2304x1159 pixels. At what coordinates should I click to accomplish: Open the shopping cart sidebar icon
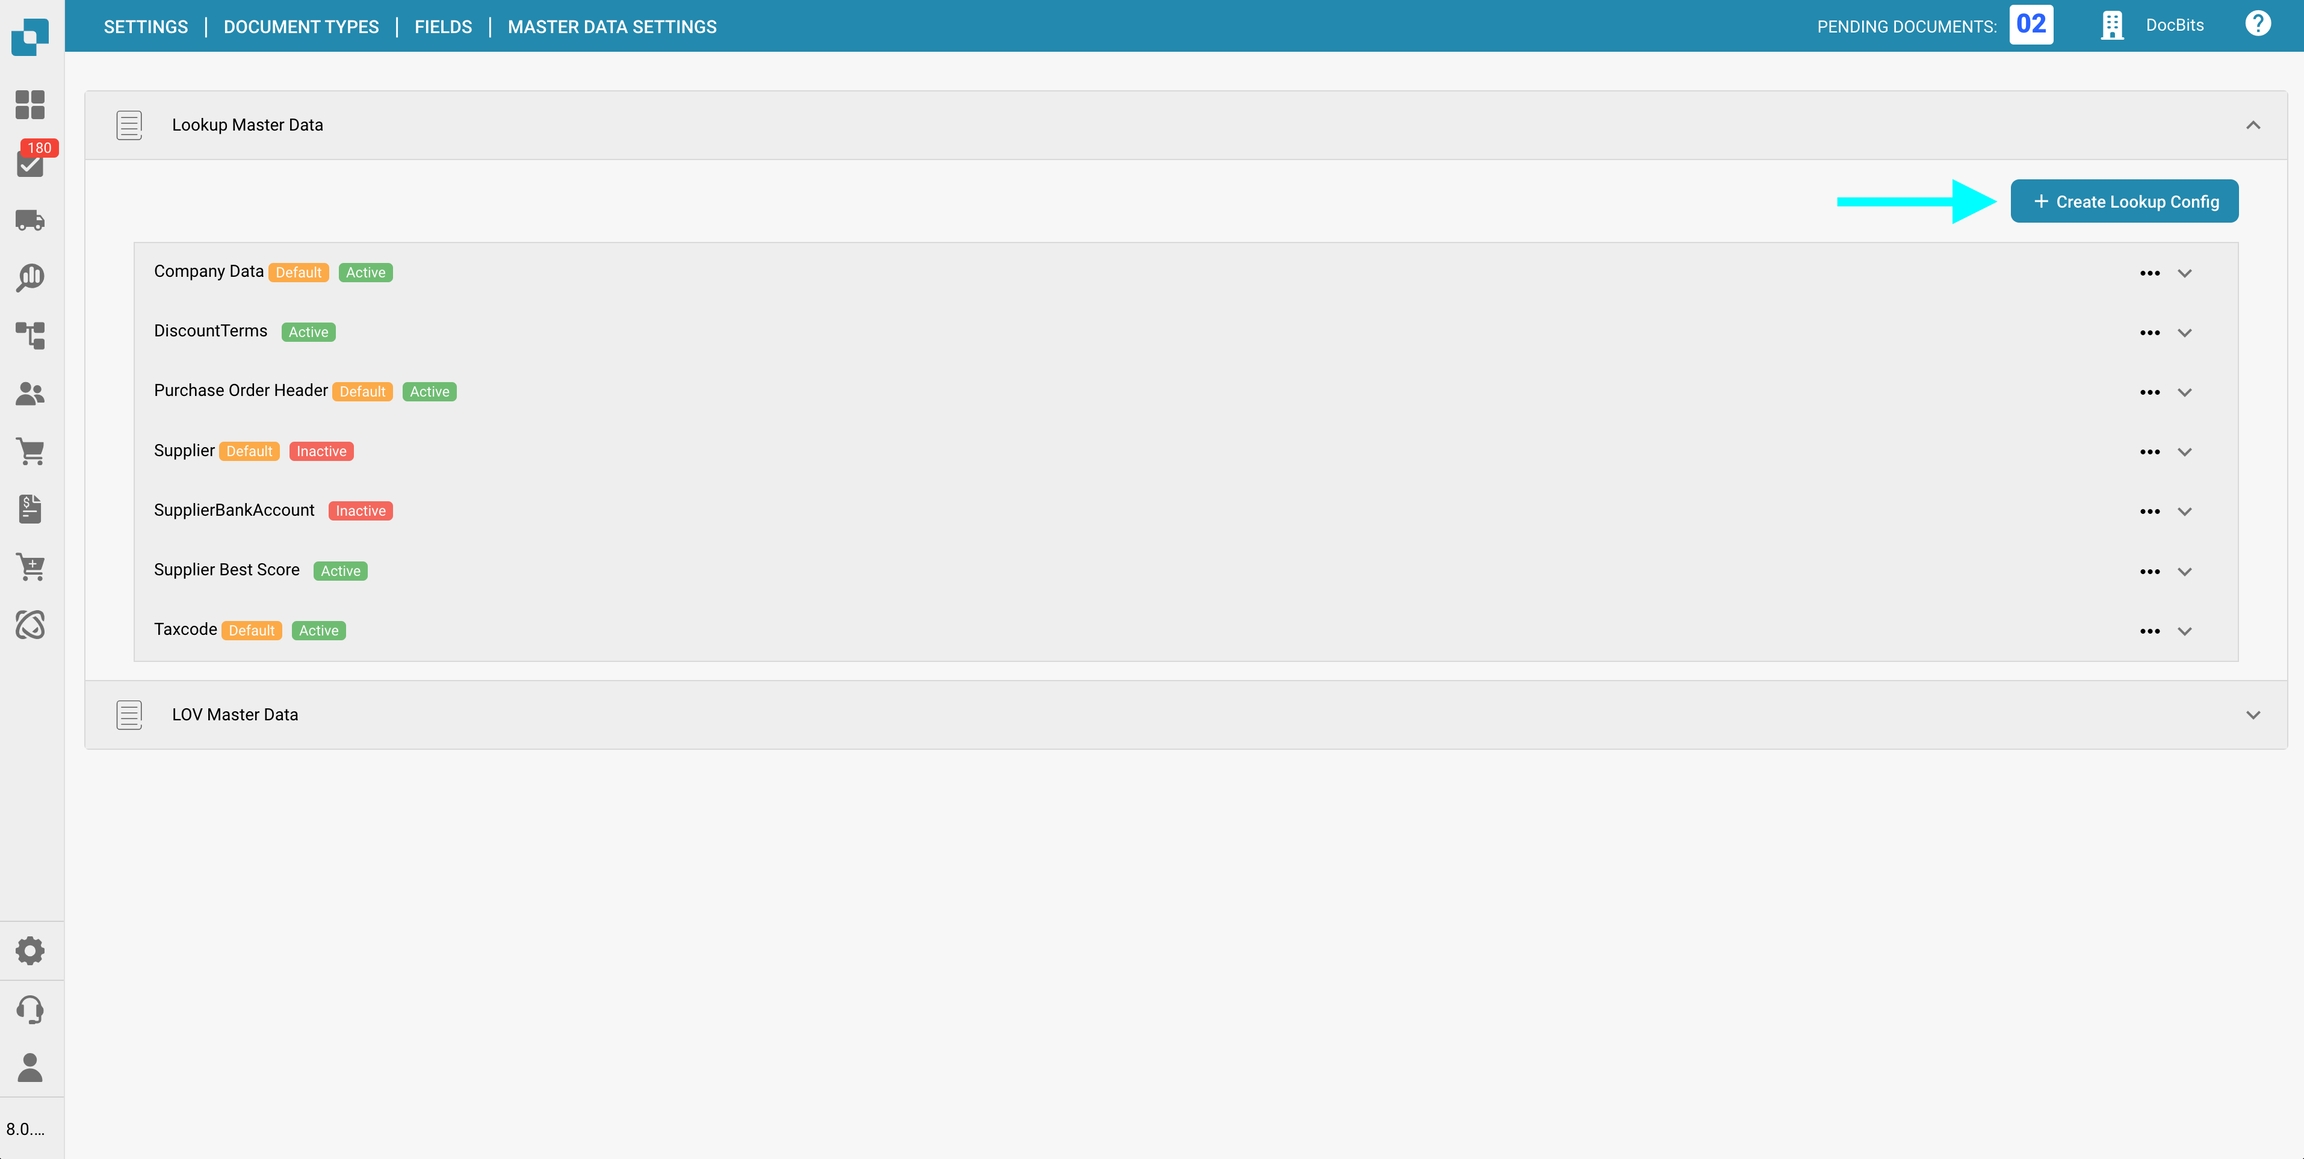(x=30, y=452)
